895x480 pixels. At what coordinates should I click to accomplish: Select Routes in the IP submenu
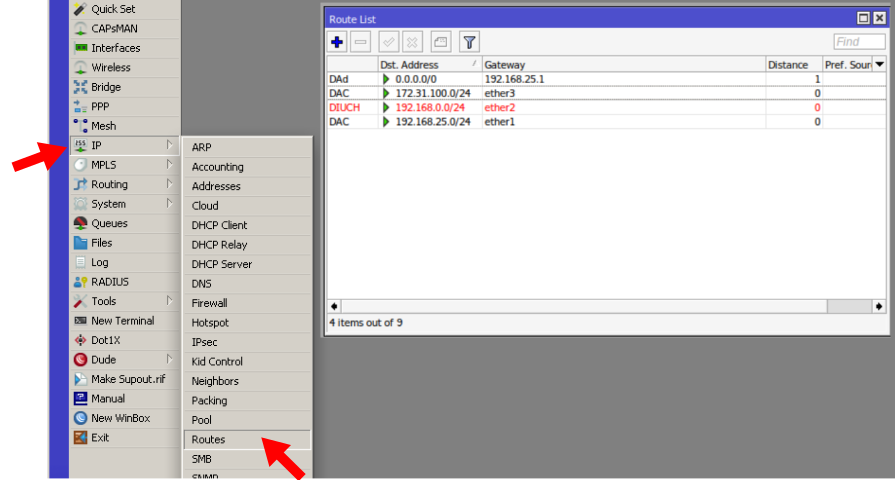pos(209,440)
